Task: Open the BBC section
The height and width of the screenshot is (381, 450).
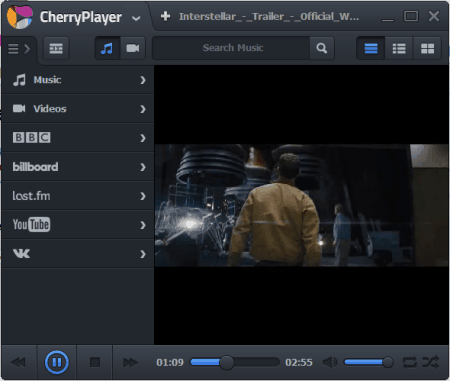Action: coord(78,138)
